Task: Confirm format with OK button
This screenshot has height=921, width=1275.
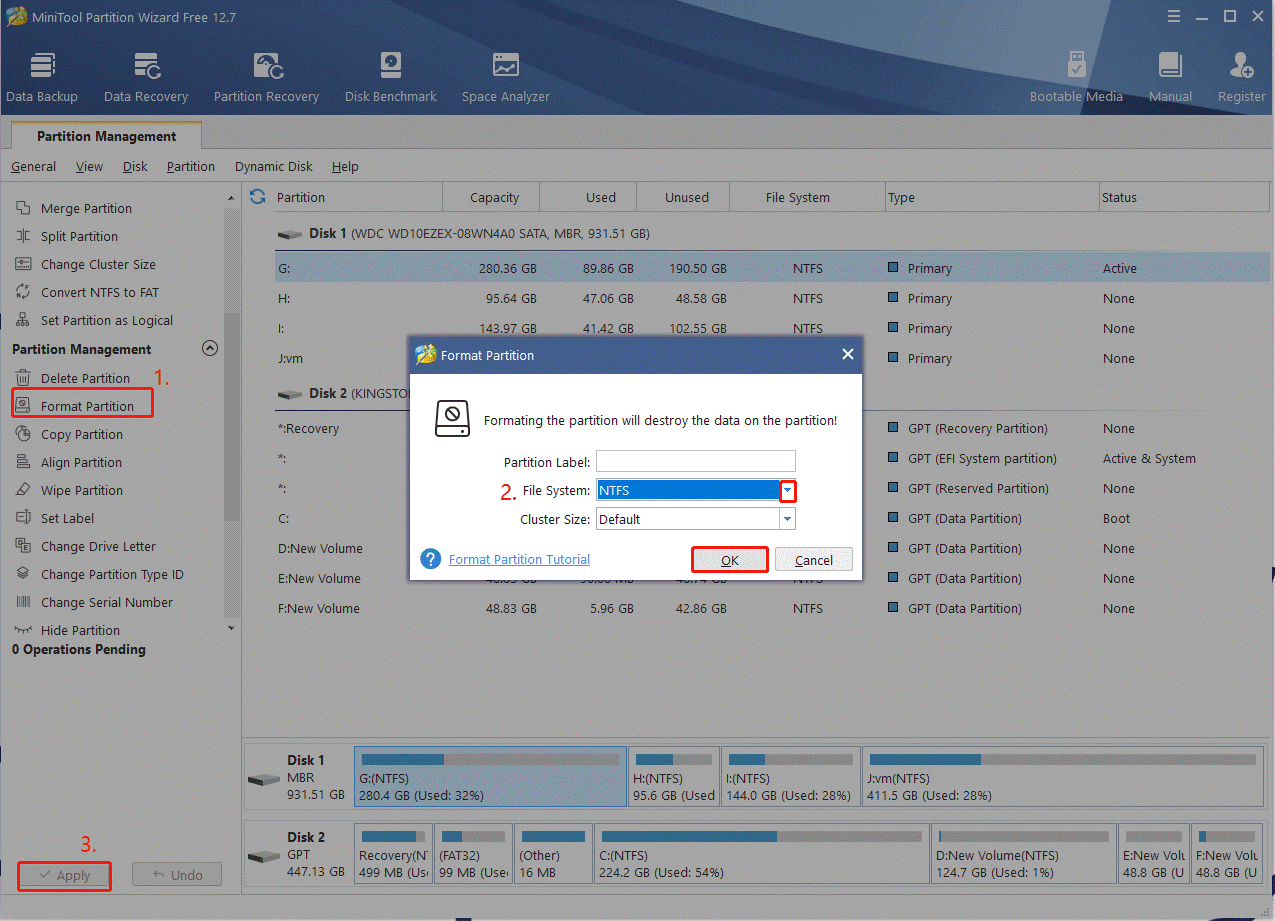Action: coord(730,559)
